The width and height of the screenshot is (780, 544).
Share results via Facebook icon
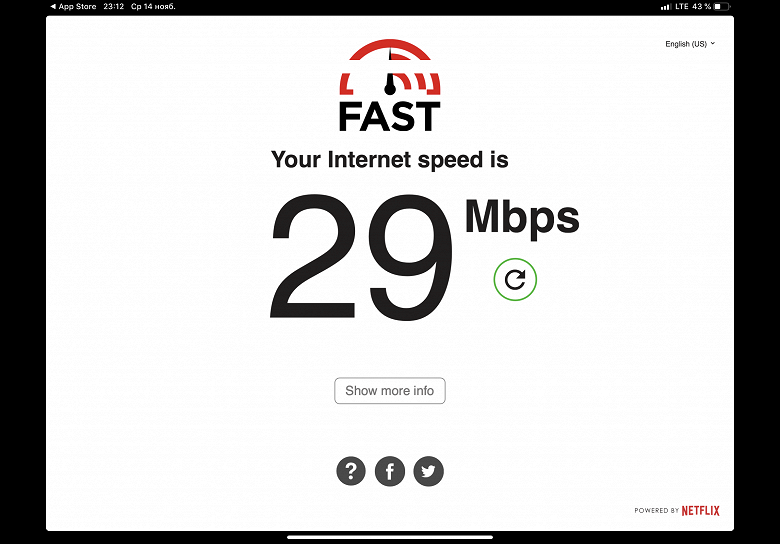tap(390, 471)
